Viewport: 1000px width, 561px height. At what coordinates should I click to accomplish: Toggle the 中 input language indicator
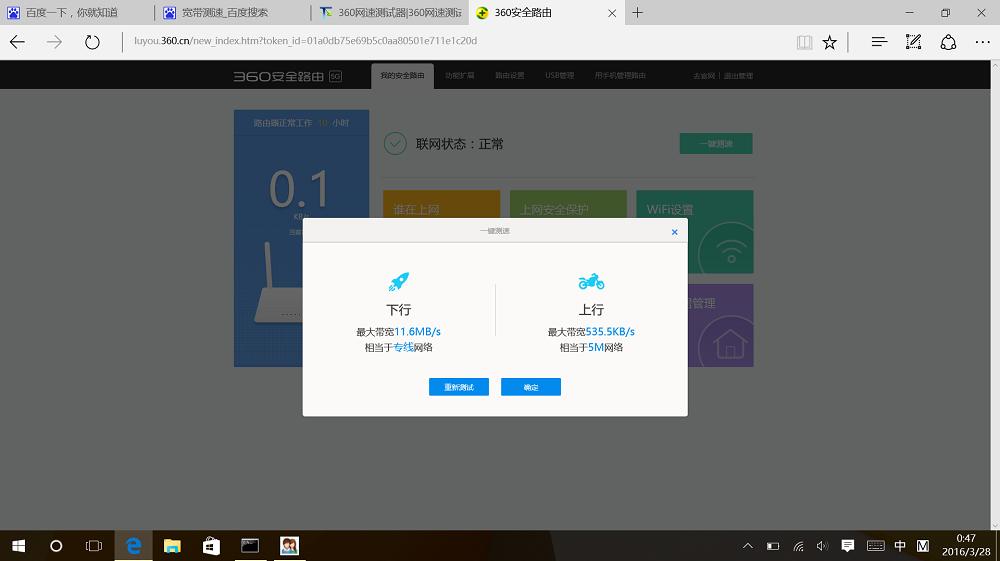click(900, 546)
